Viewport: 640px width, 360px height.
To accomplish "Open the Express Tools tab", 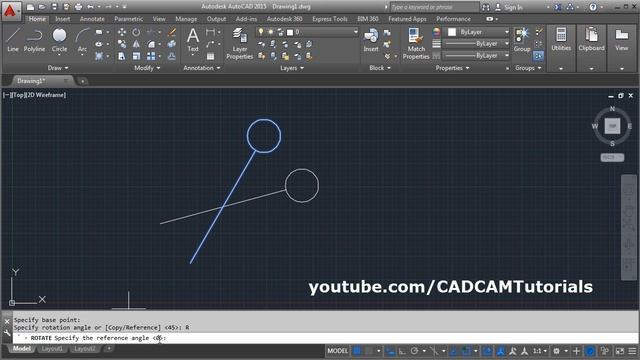I will tap(329, 19).
